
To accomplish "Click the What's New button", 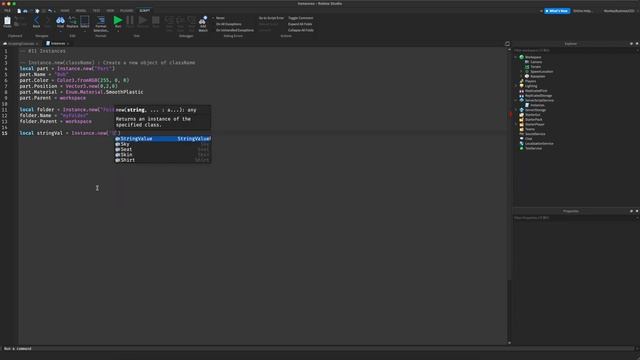I will pos(557,11).
